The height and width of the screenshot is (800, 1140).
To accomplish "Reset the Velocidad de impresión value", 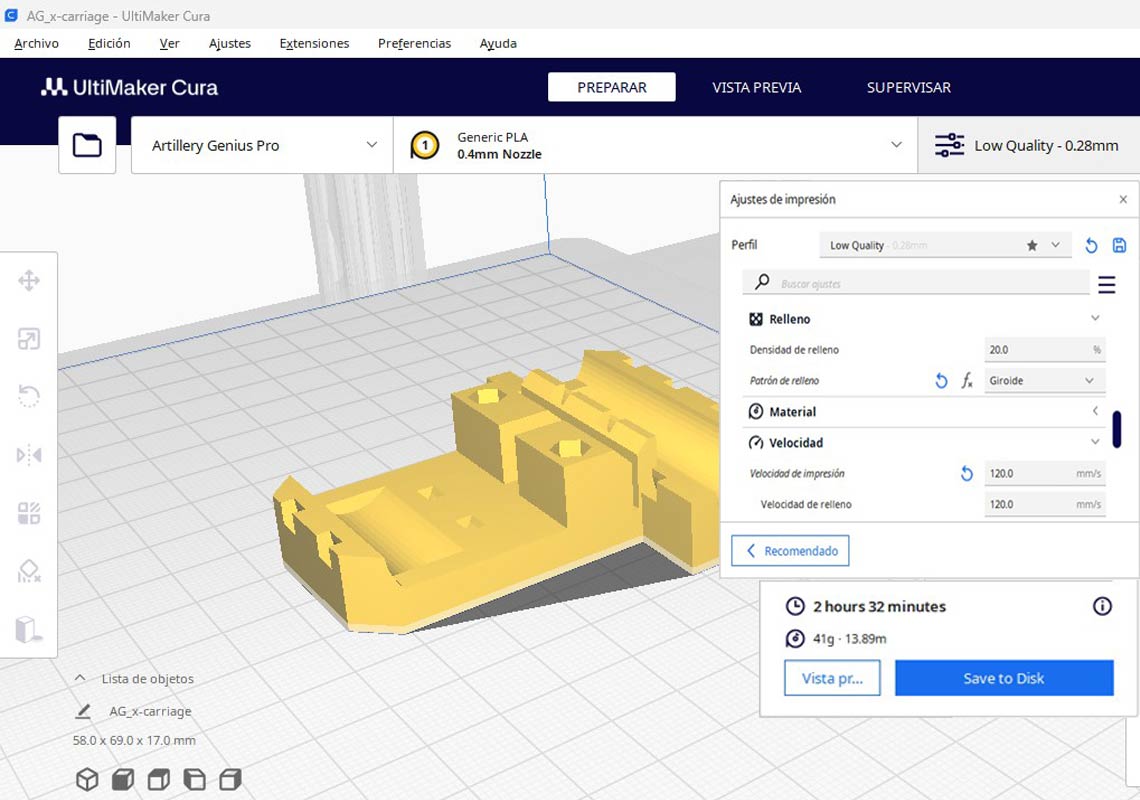I will click(966, 473).
